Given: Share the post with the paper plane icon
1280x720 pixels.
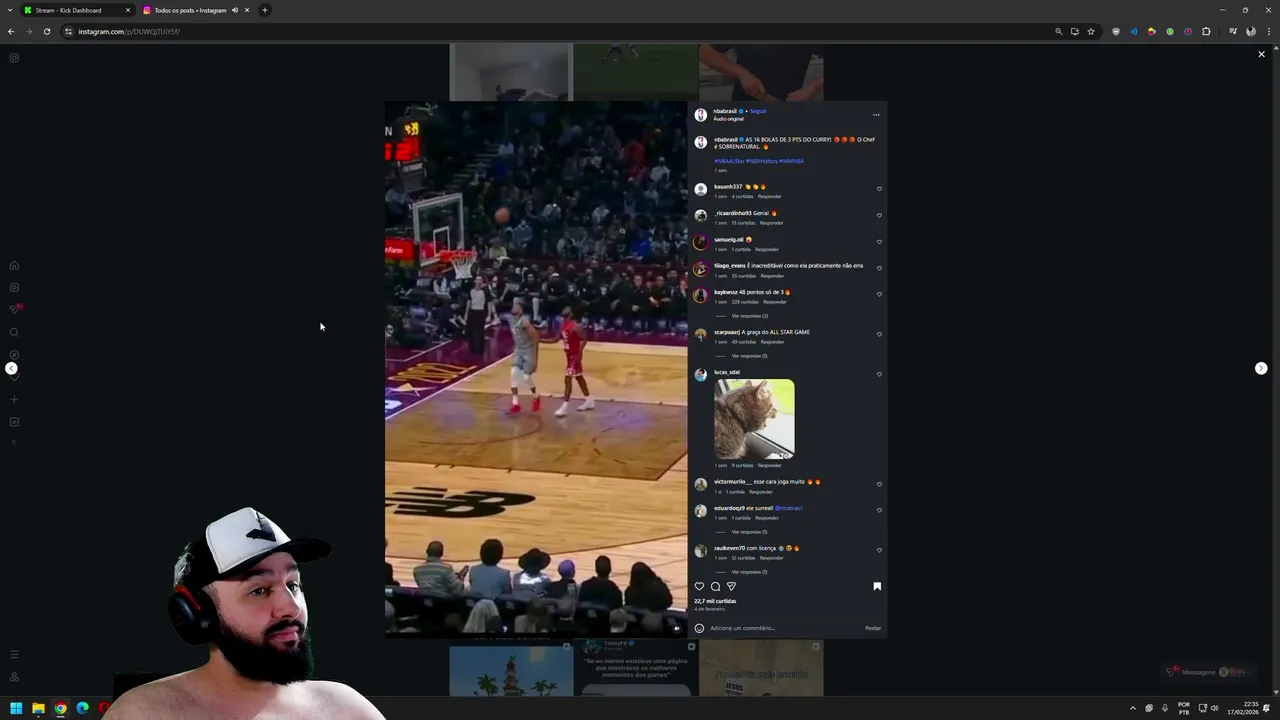Looking at the screenshot, I should tap(731, 586).
